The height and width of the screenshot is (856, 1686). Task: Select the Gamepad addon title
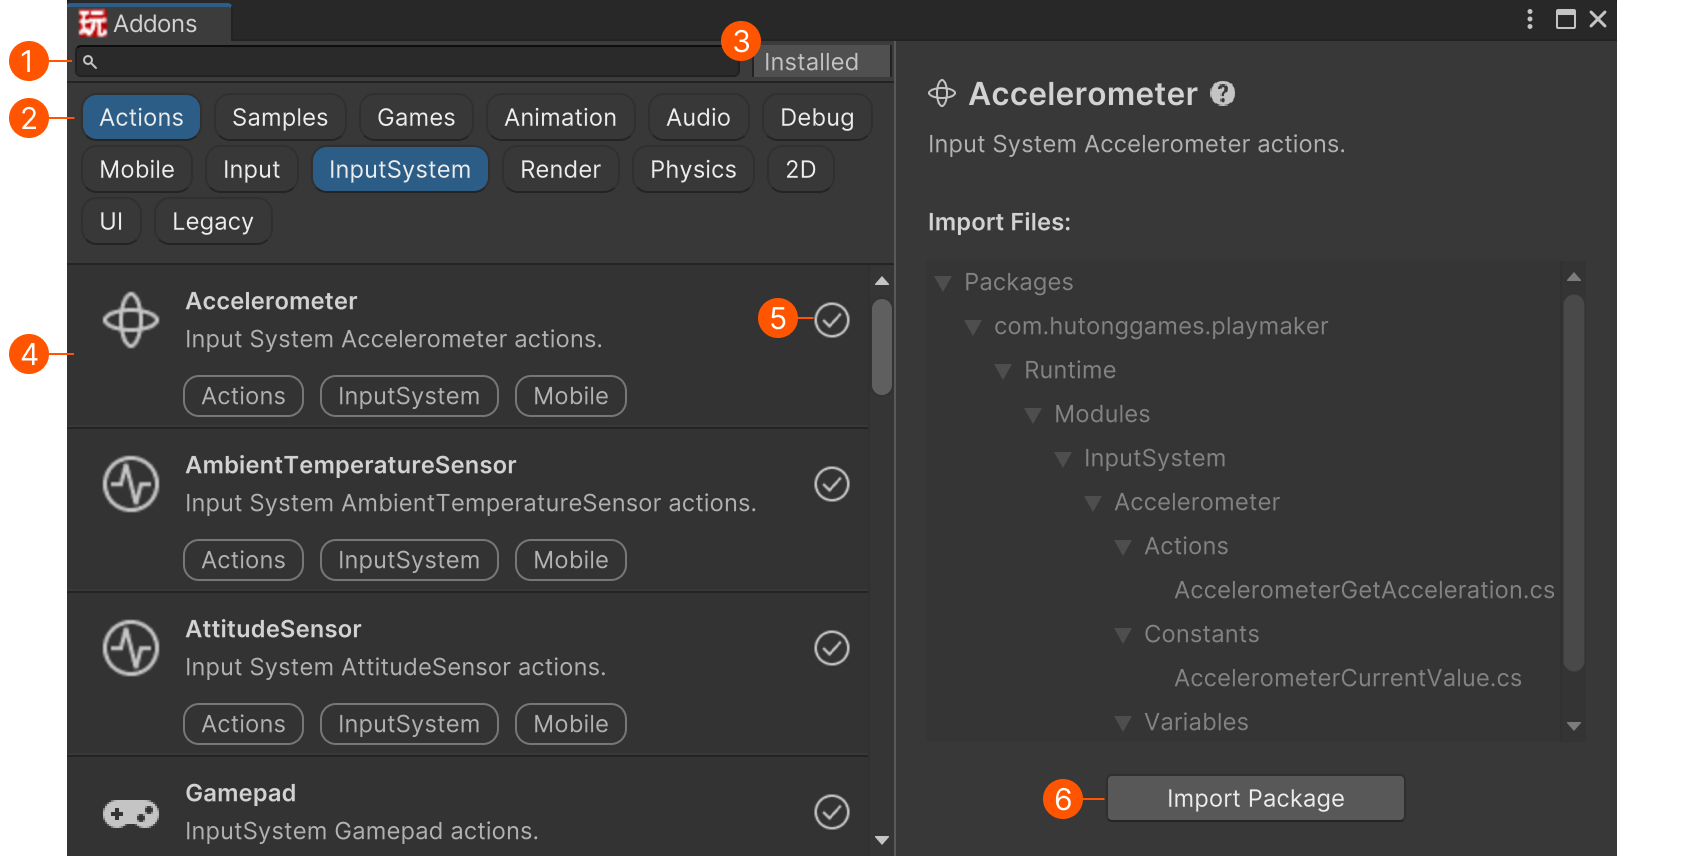[241, 793]
